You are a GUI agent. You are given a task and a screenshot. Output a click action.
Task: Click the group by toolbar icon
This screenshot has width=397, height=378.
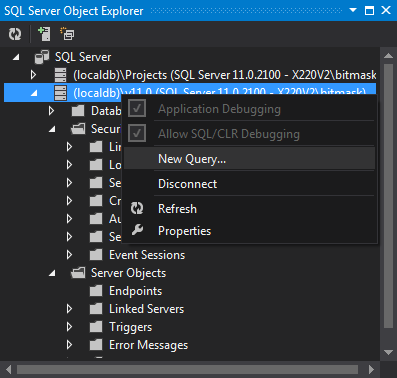[67, 34]
